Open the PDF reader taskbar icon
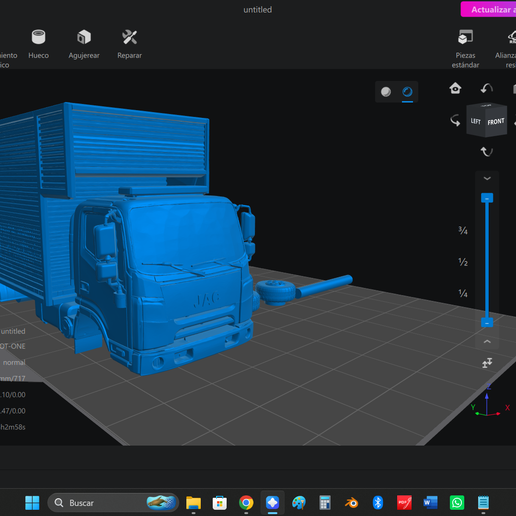 pos(404,503)
